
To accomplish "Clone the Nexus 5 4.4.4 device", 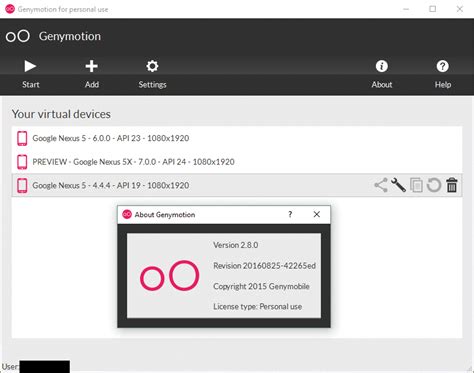I will pyautogui.click(x=416, y=185).
